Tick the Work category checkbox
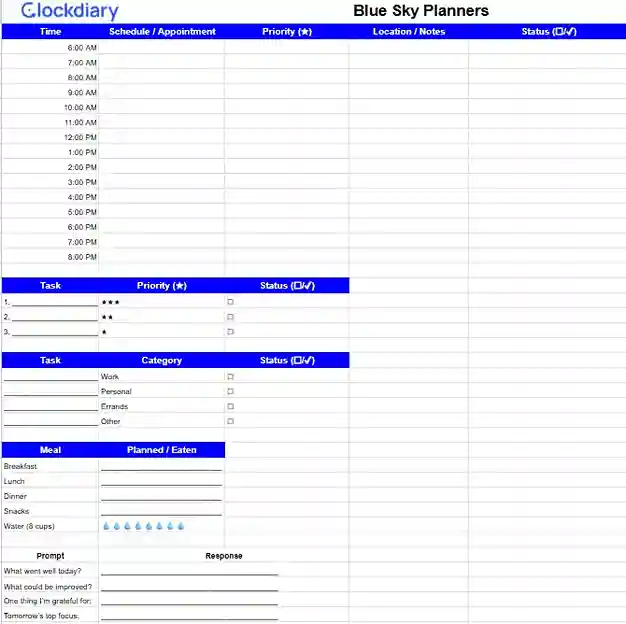 pyautogui.click(x=230, y=376)
